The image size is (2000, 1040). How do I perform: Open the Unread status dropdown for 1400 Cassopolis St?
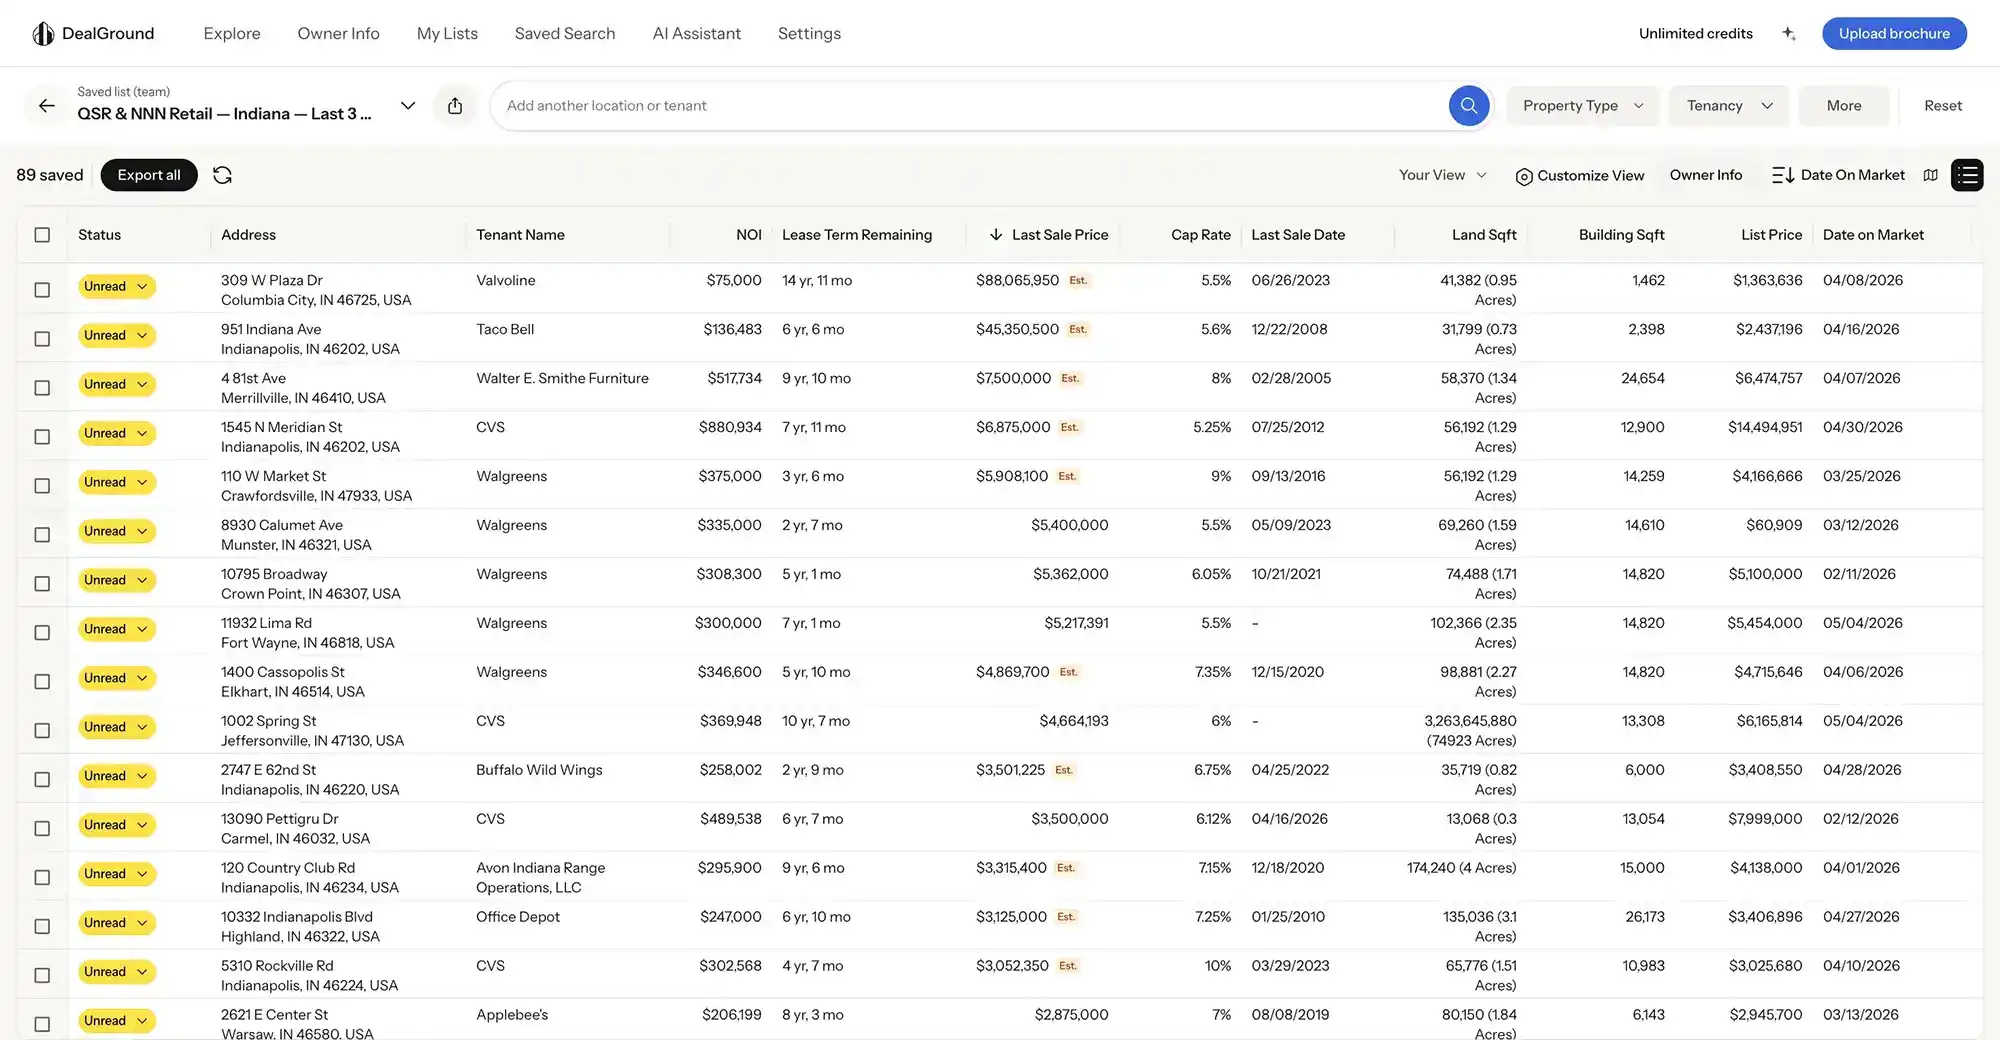coord(116,679)
